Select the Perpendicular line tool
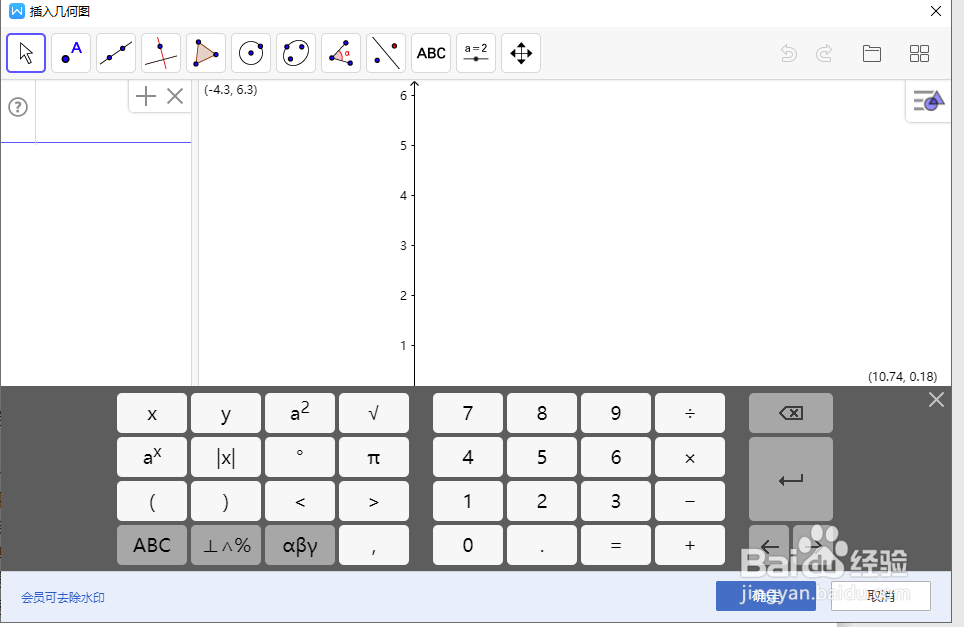 (160, 53)
